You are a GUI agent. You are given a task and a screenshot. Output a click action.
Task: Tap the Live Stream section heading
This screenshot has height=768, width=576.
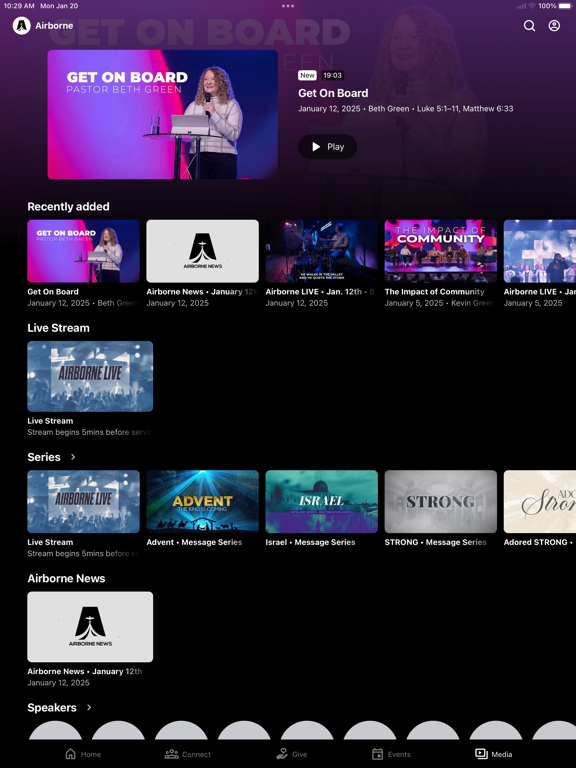58,328
